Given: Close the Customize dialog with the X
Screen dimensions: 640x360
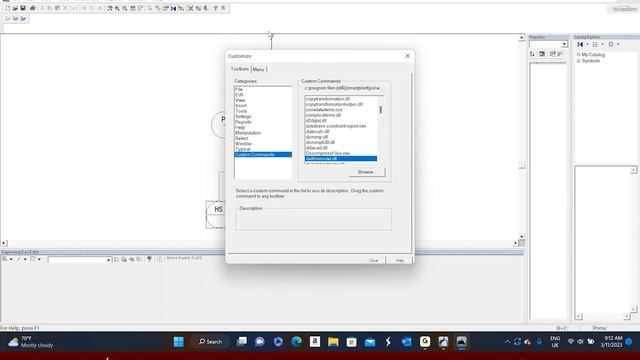Looking at the screenshot, I should pyautogui.click(x=407, y=56).
